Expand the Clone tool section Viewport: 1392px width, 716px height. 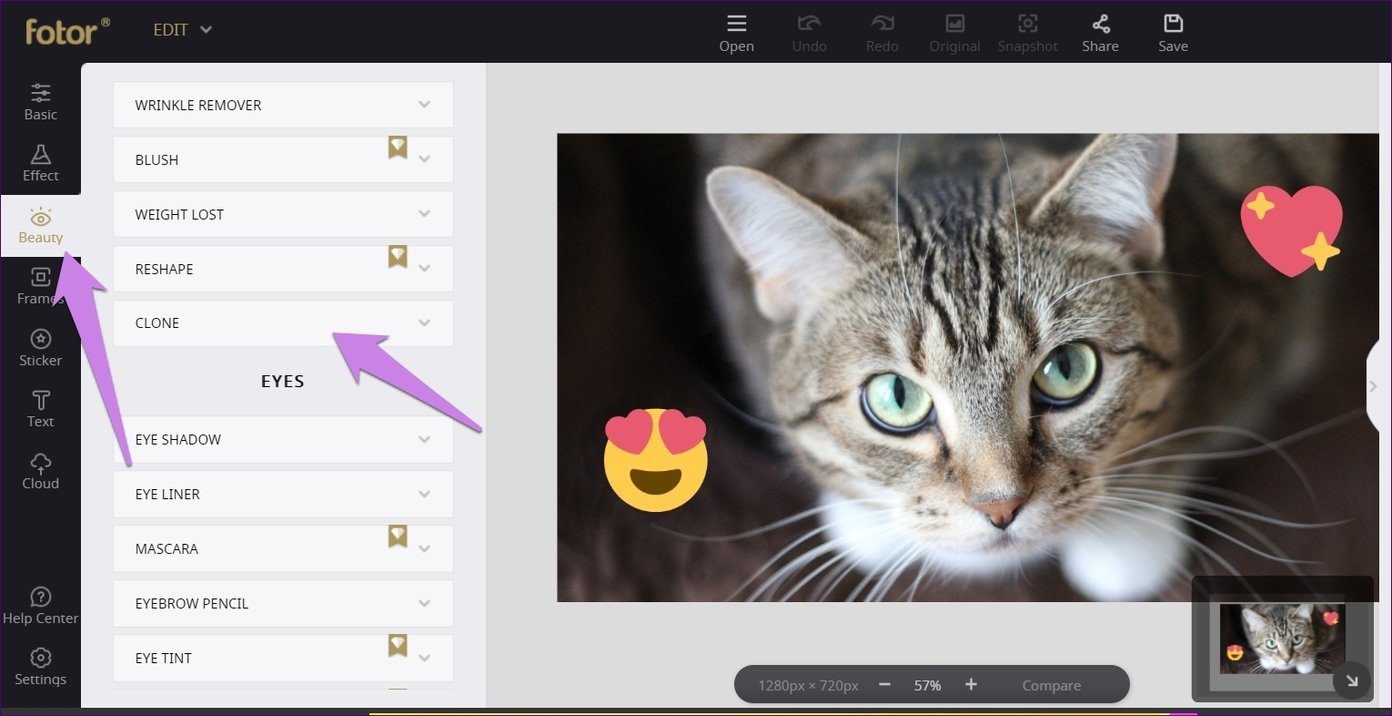[283, 323]
